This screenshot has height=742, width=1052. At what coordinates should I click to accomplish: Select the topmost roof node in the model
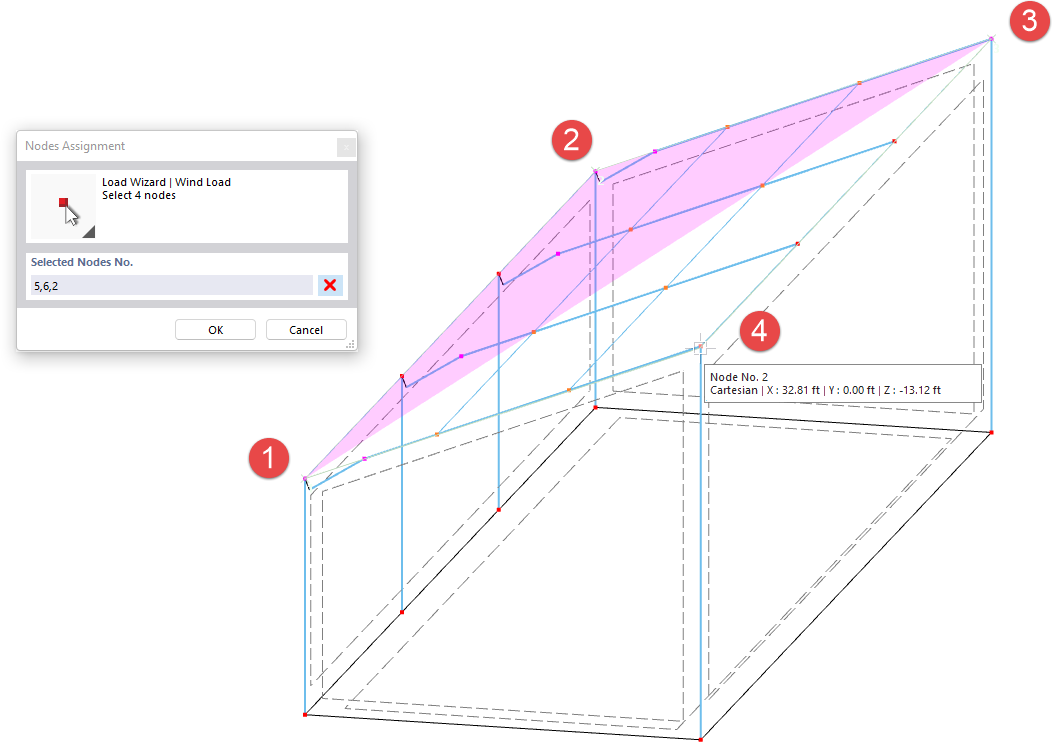(x=990, y=38)
